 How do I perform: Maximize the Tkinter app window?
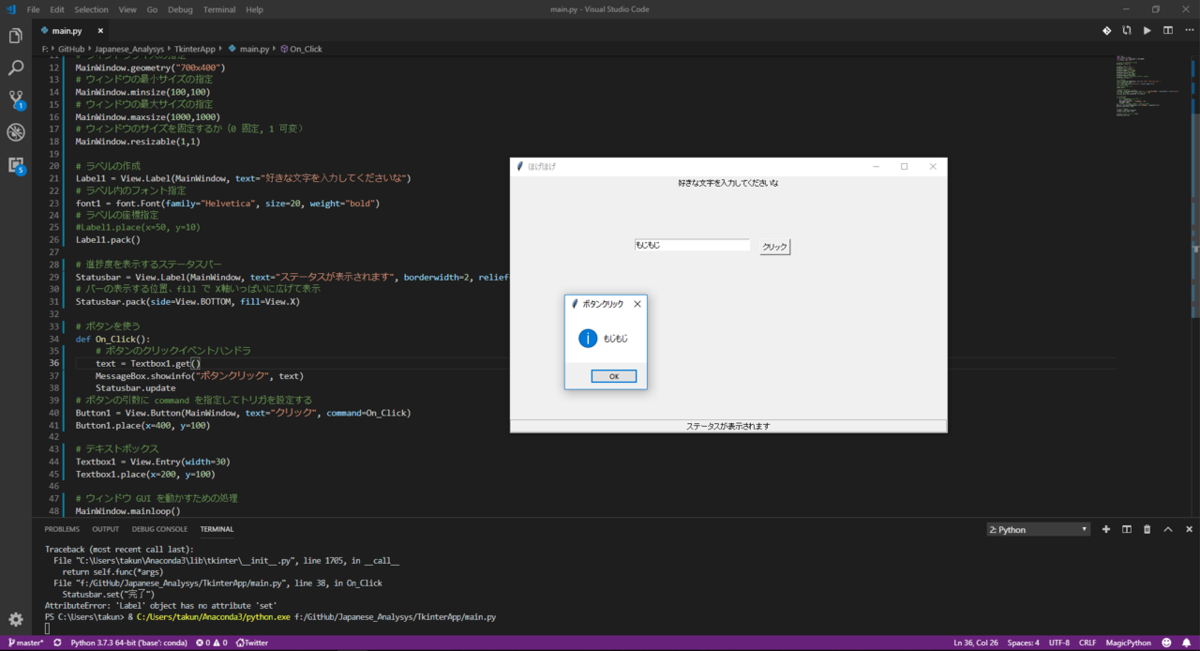point(904,167)
